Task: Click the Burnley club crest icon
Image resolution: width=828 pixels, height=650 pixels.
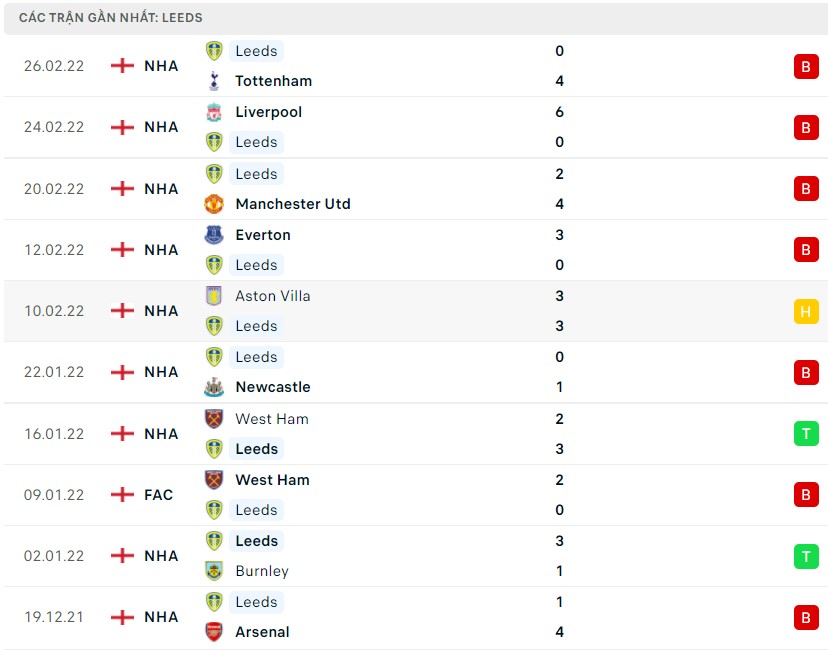Action: [x=214, y=571]
